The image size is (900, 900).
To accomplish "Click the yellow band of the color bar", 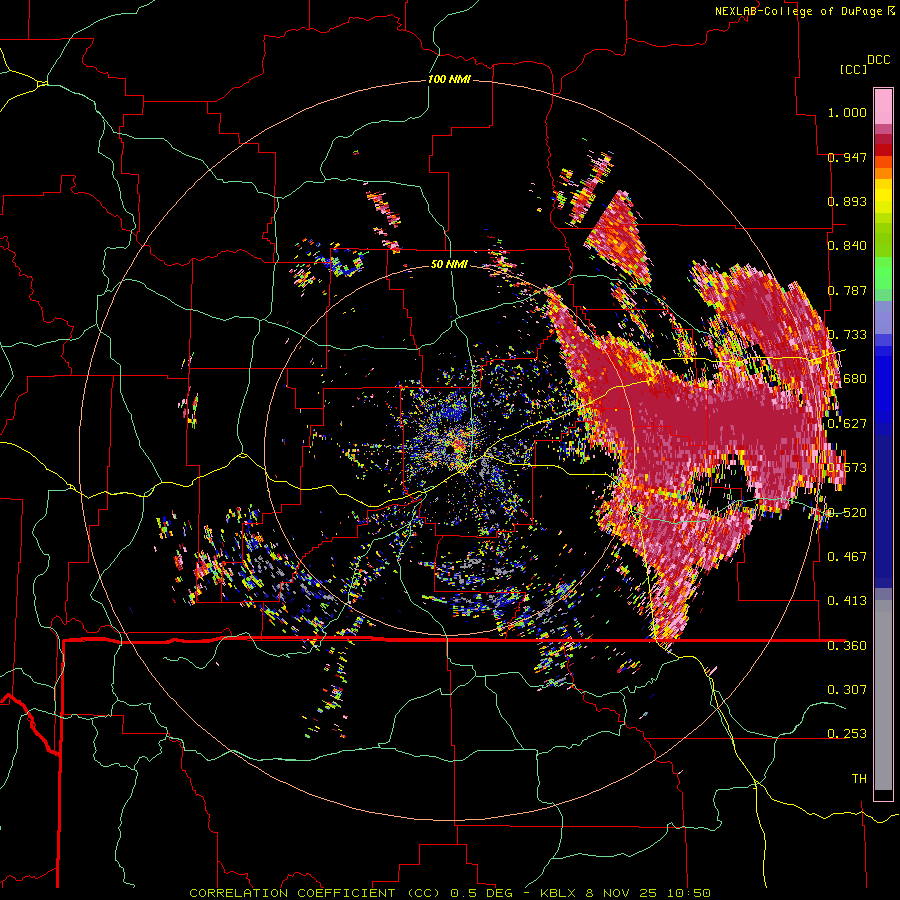I will click(x=883, y=196).
